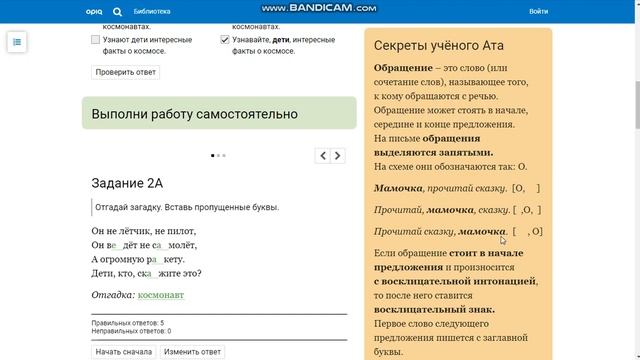Go to previous task with left arrow
The height and width of the screenshot is (360, 640).
(x=323, y=156)
